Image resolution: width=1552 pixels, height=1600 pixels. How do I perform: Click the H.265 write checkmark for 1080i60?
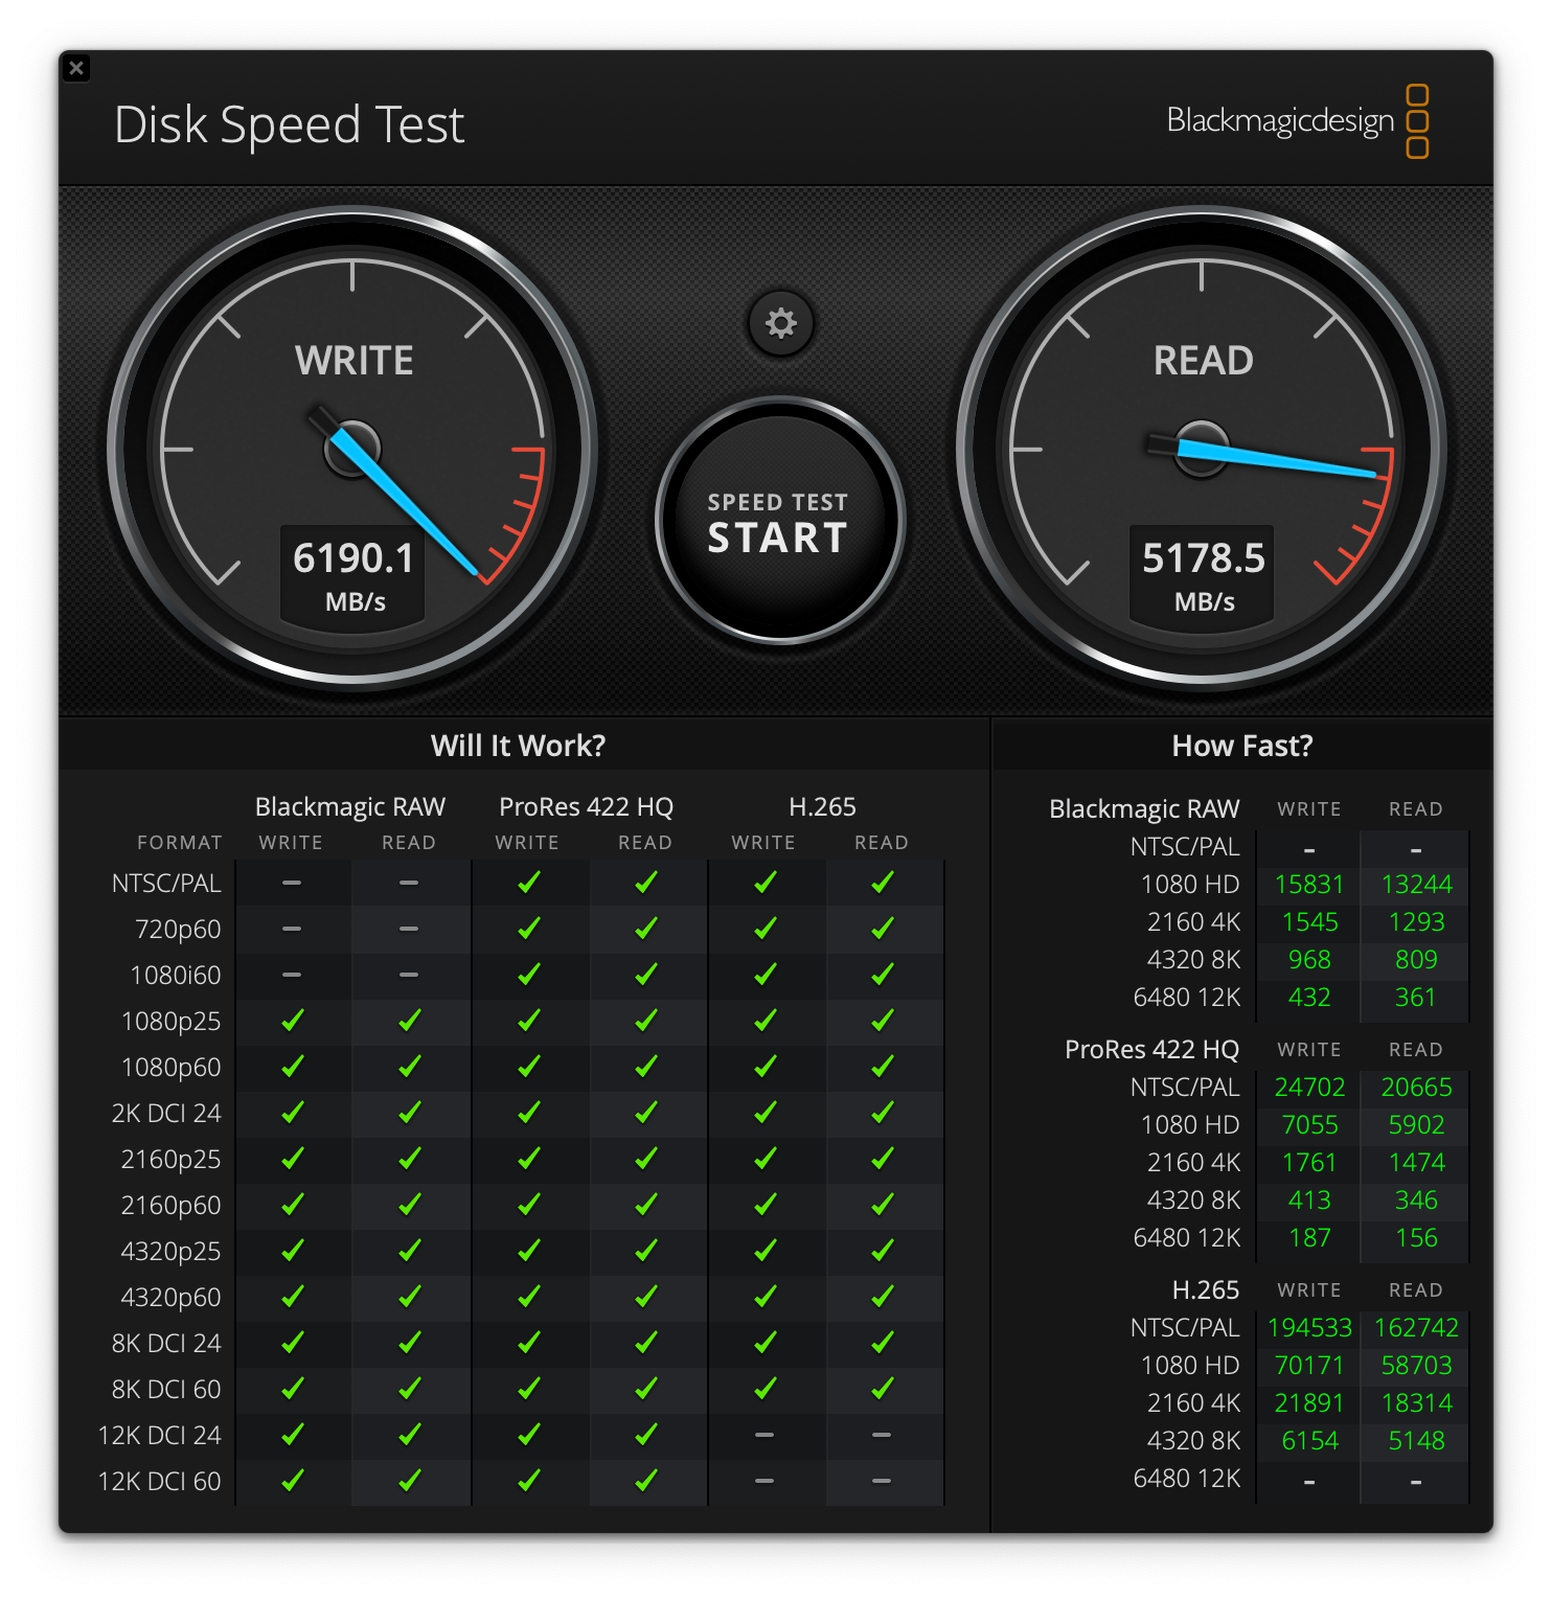pyautogui.click(x=765, y=975)
